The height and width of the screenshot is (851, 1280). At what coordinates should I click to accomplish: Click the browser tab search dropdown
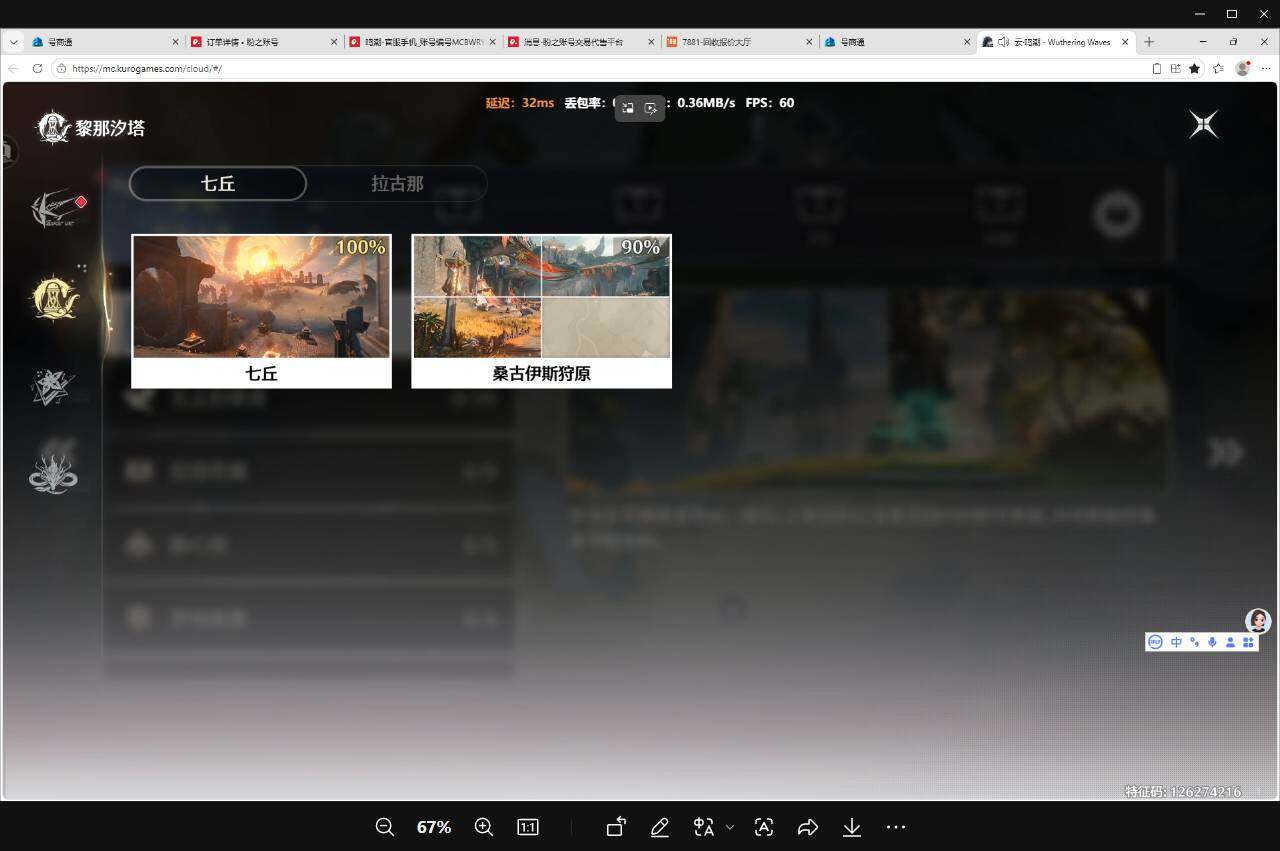tap(13, 42)
